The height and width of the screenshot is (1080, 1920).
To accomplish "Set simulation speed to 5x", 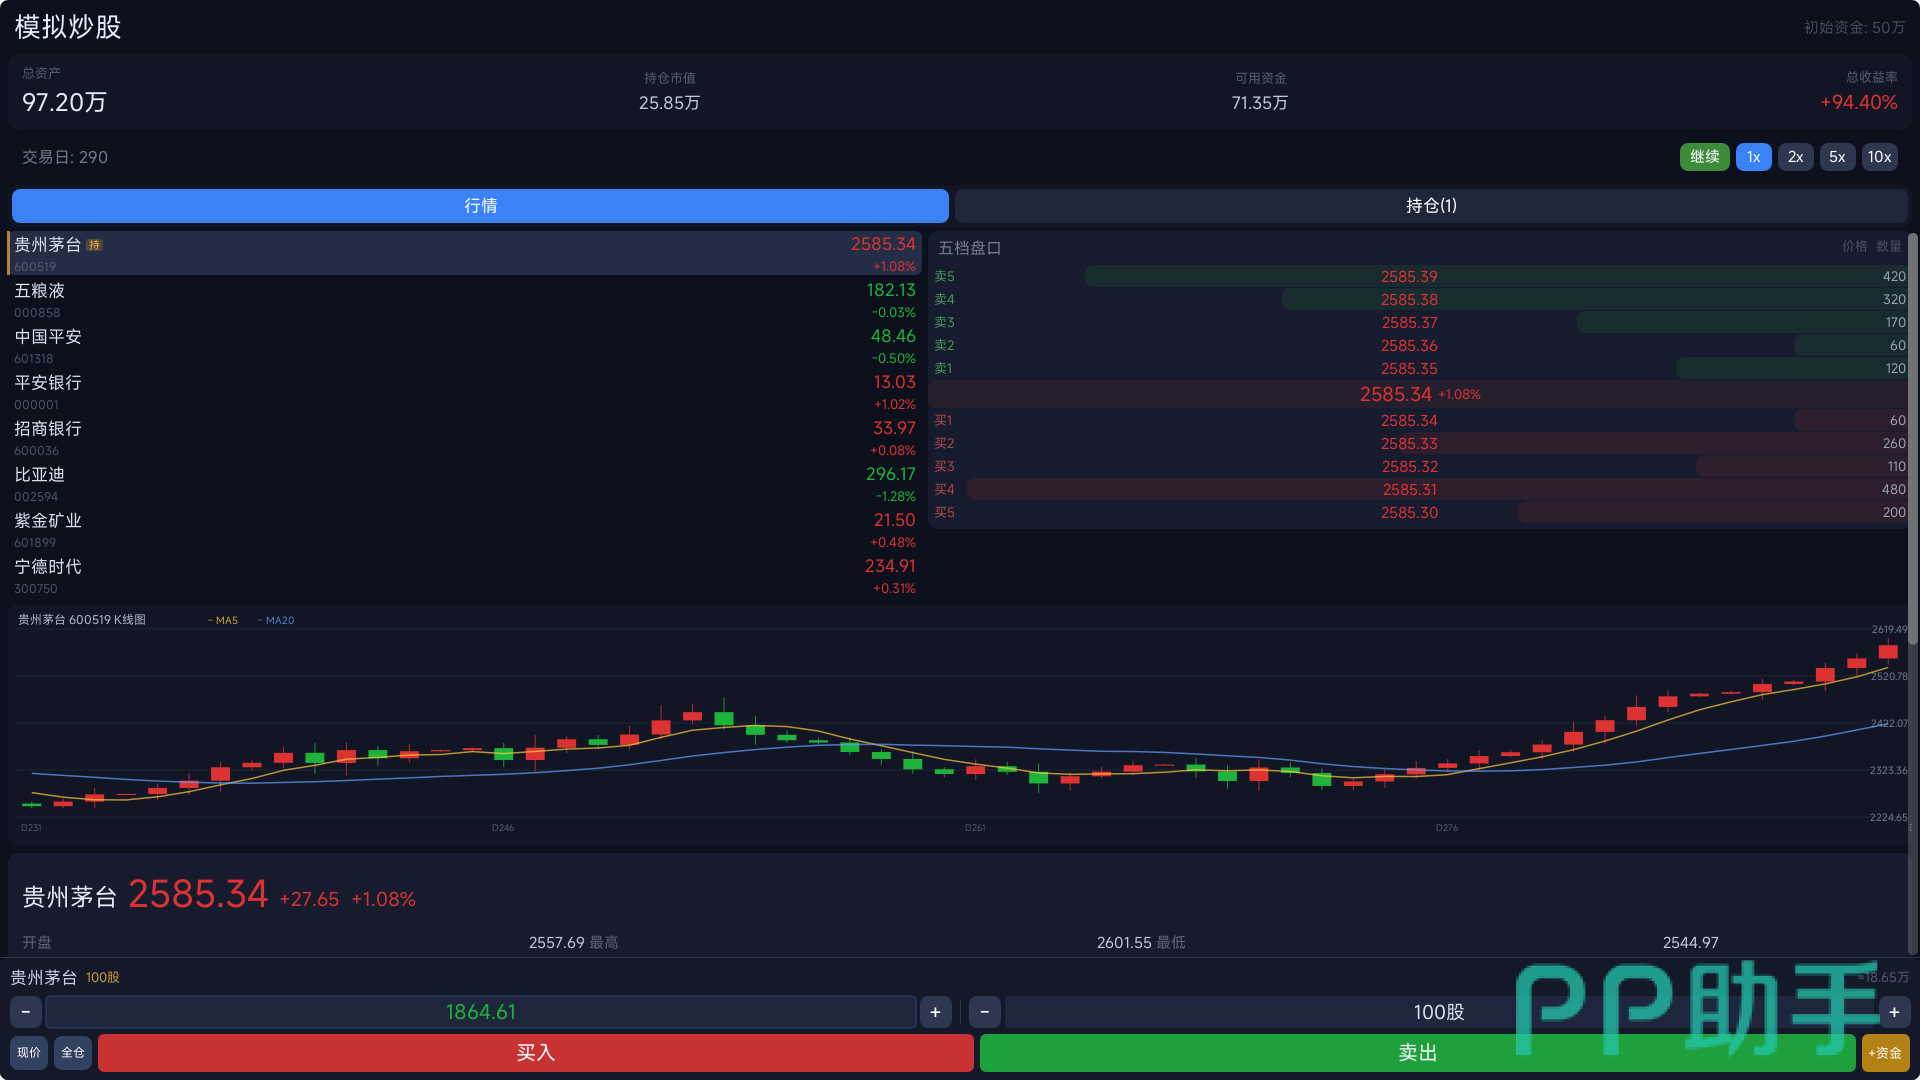I will 1837,157.
